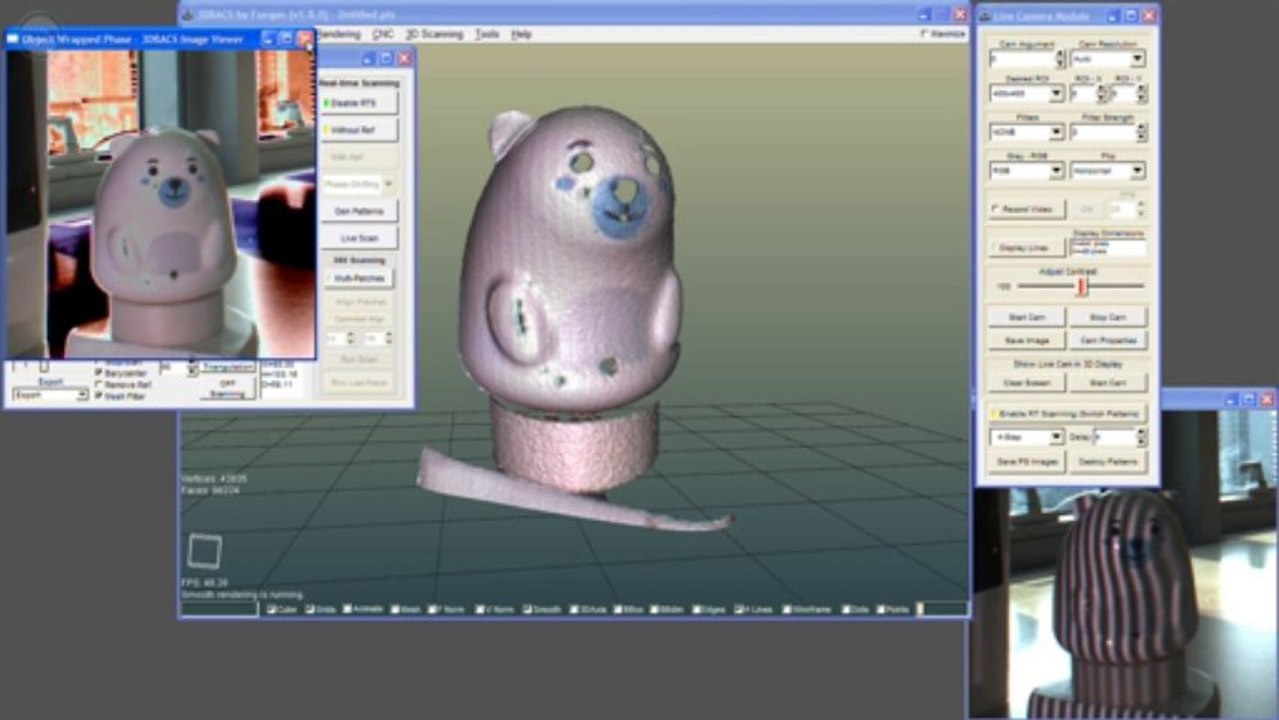Click the Live Scan button
This screenshot has height=720, width=1279.
pos(359,238)
